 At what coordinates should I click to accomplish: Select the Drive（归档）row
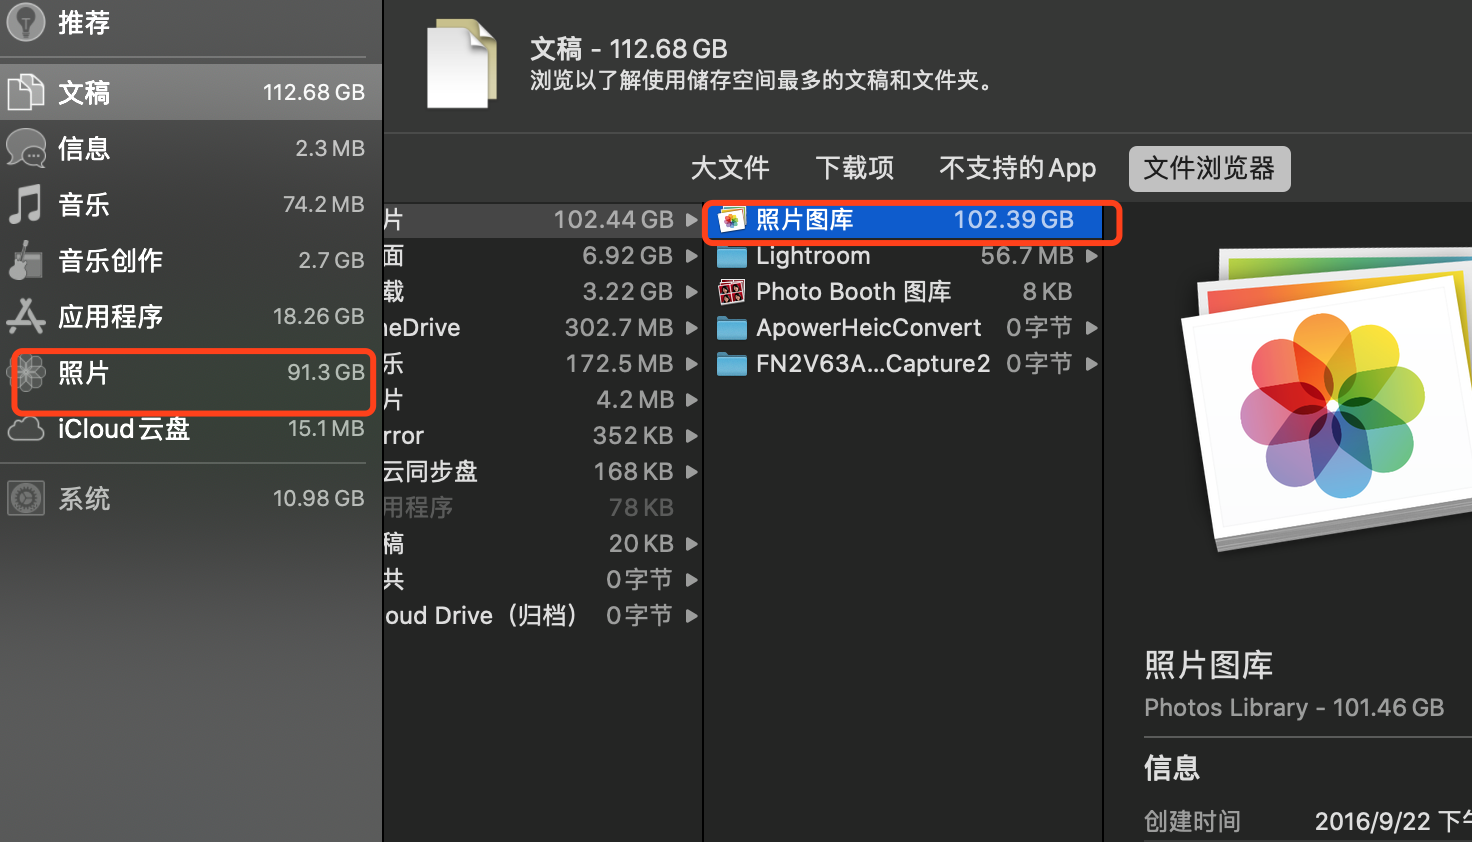click(x=542, y=616)
